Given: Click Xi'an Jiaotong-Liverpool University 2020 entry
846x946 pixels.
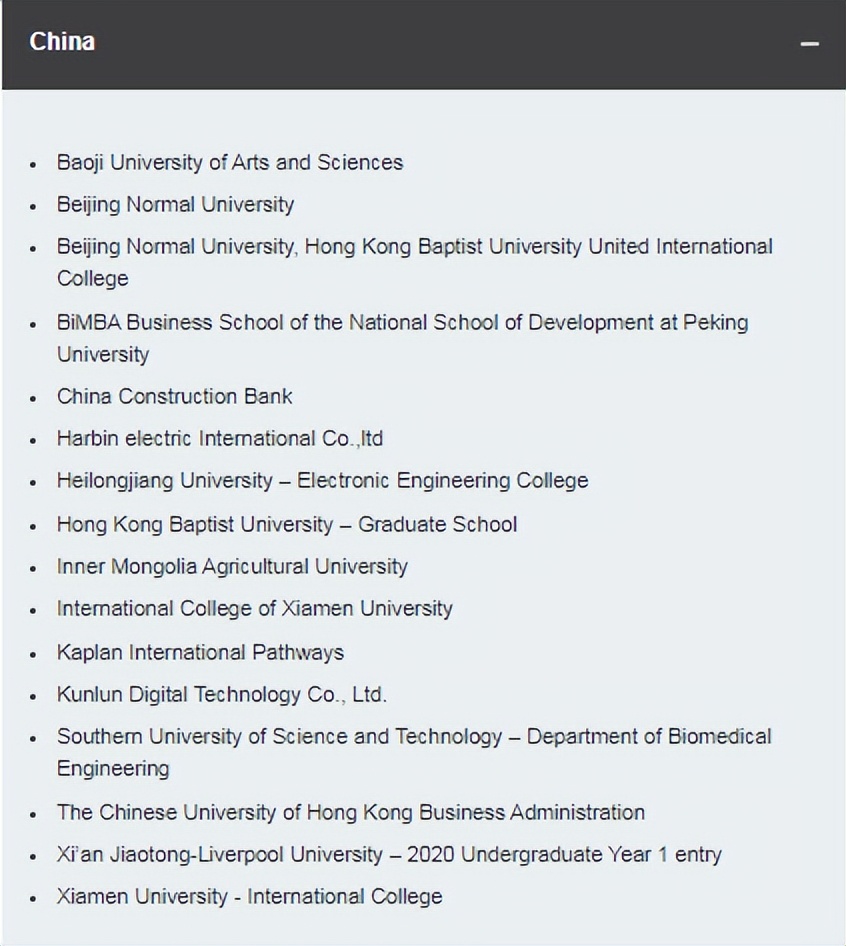Looking at the screenshot, I should pyautogui.click(x=389, y=855).
